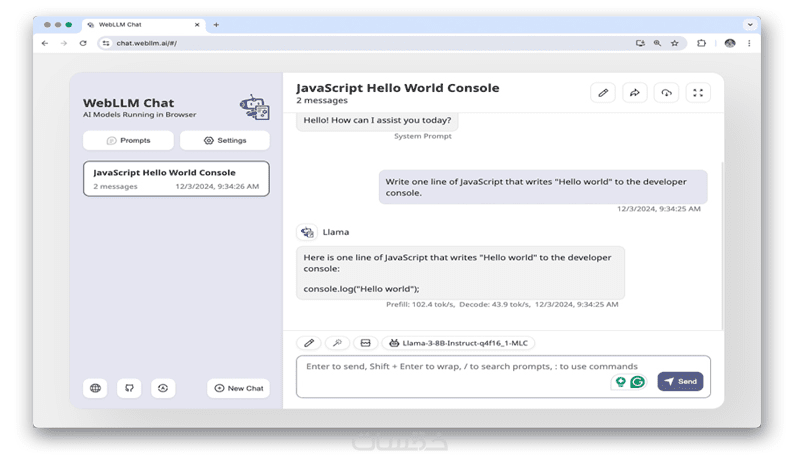Click the circular icon beside the GitHub icon
The image size is (800, 460).
163,388
